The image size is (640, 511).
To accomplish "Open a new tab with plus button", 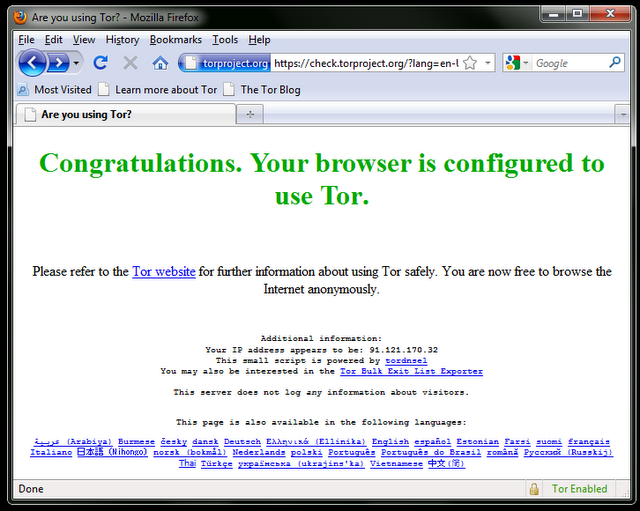I will 249,115.
